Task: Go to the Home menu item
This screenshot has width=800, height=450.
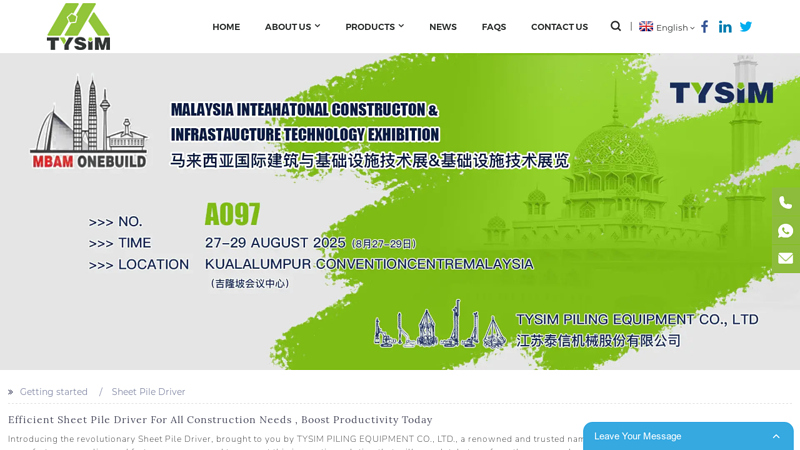Action: (x=226, y=27)
